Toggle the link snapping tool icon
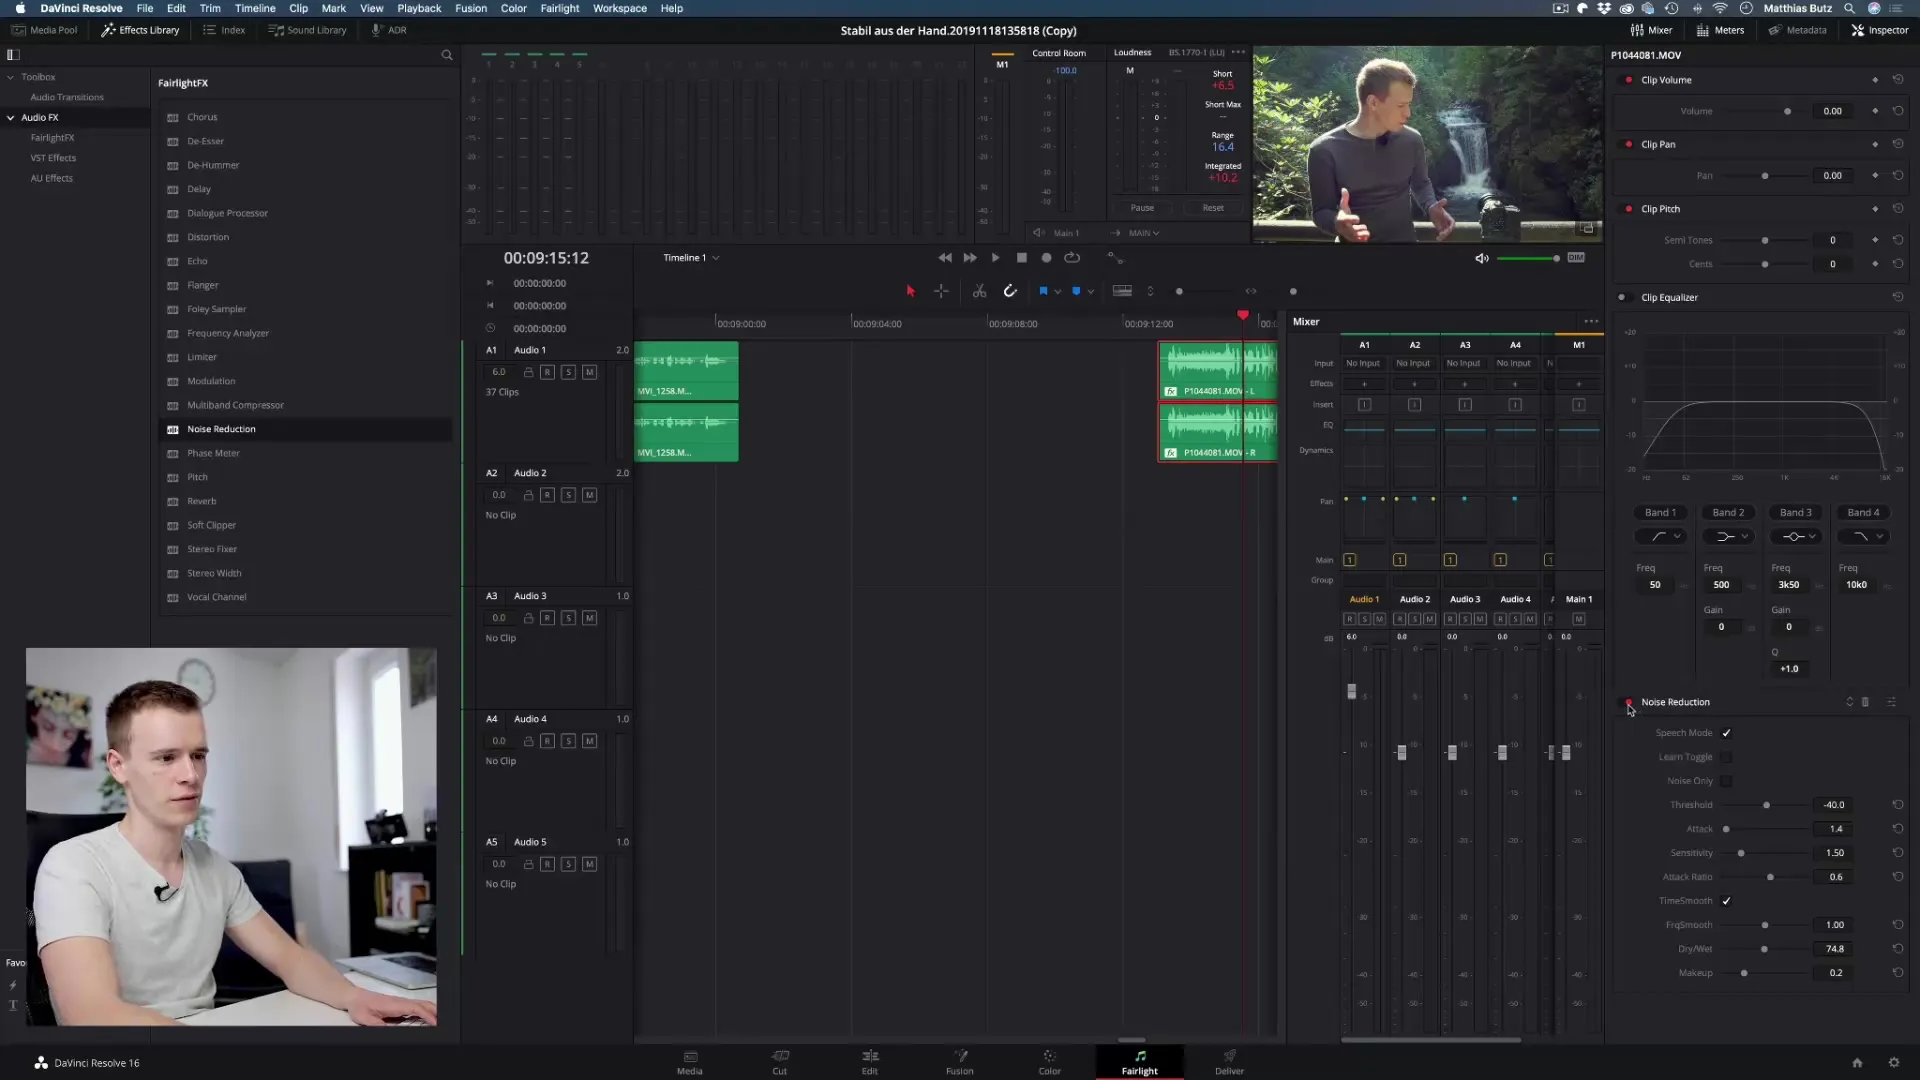Screen dimensions: 1920x1080 [x=1010, y=291]
